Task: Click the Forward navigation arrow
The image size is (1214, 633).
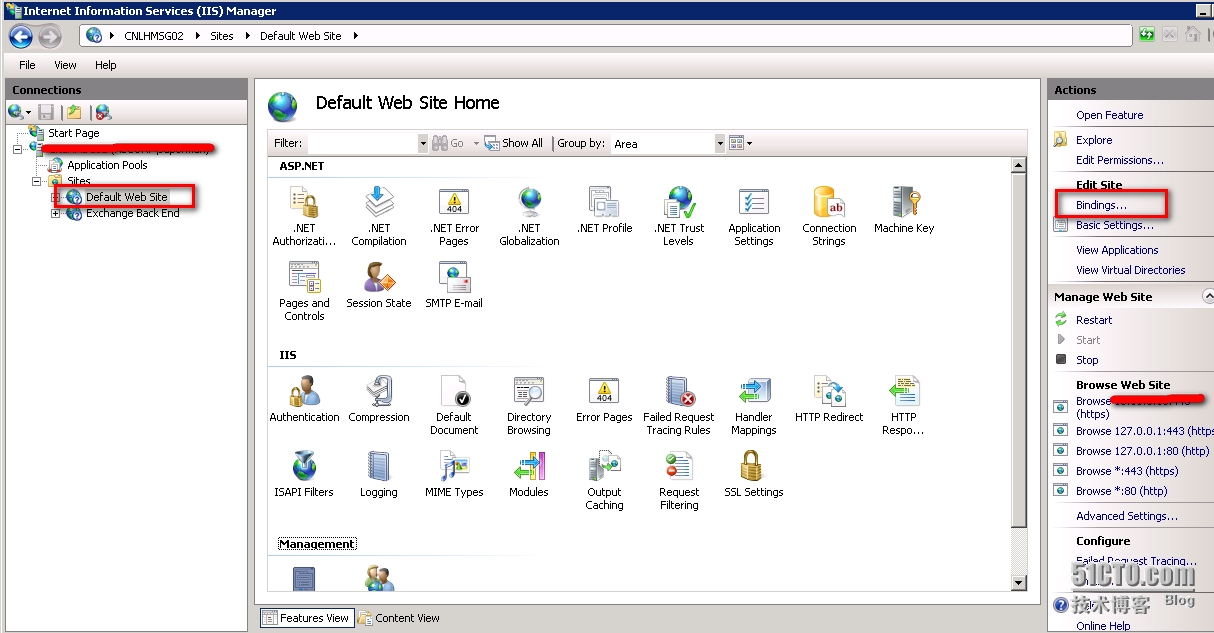Action: tap(49, 37)
